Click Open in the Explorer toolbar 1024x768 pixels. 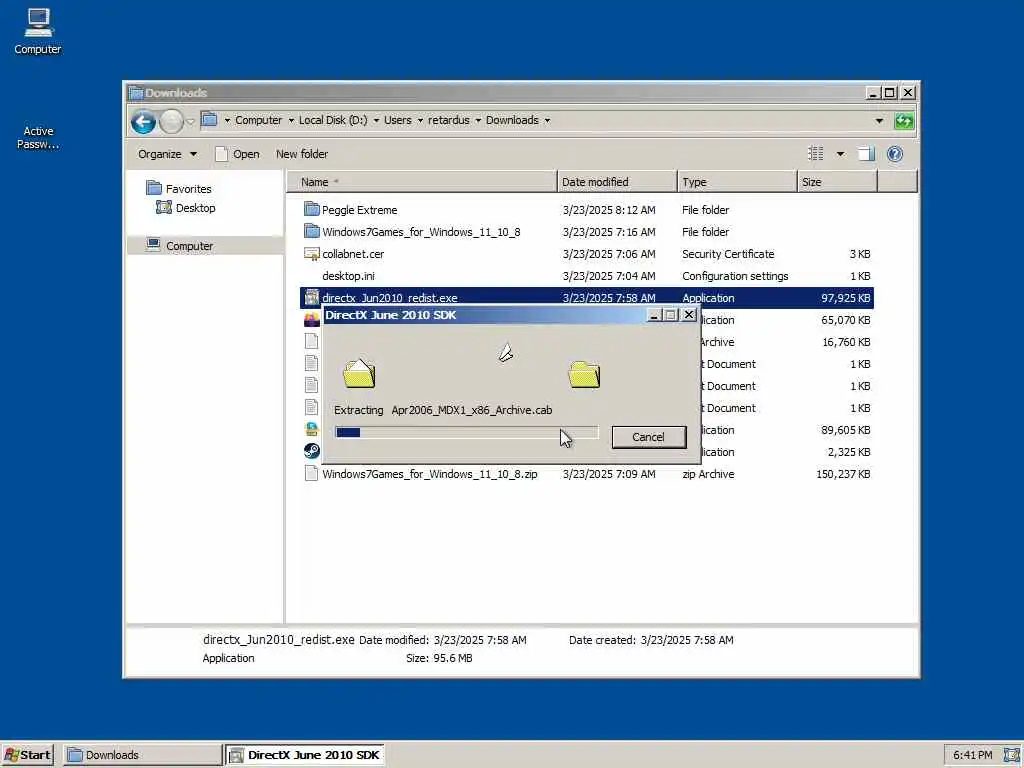coord(238,154)
